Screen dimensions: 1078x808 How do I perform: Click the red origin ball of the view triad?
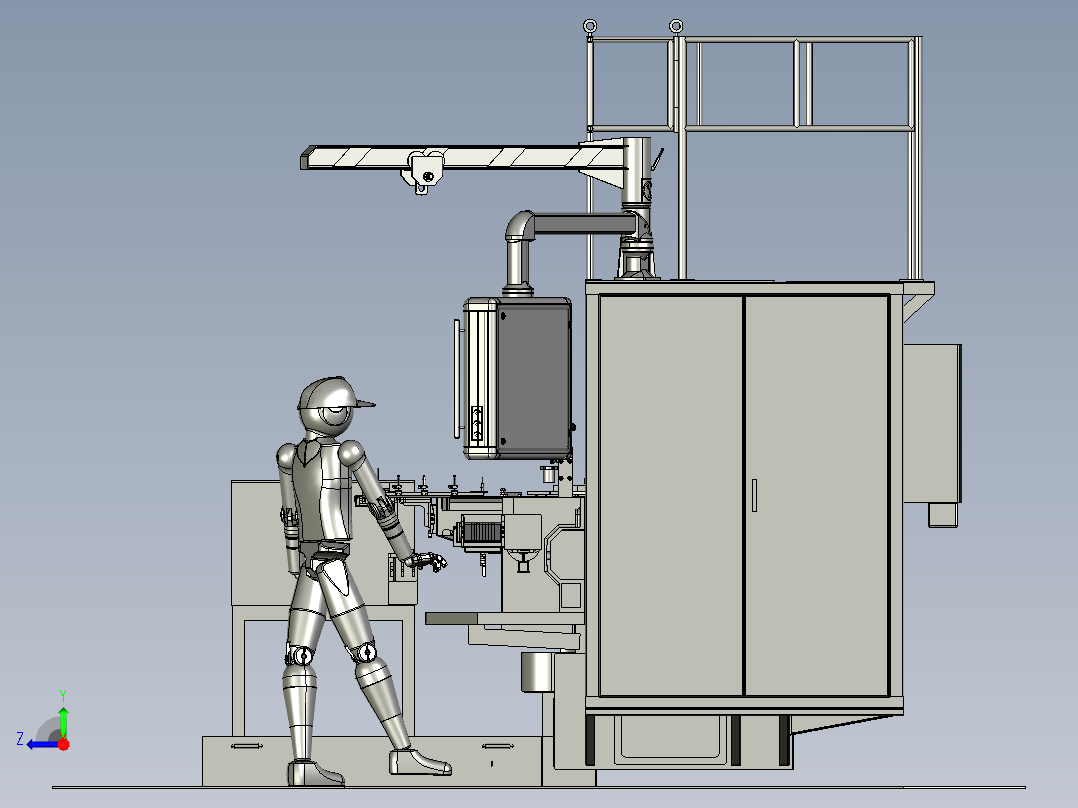click(64, 744)
